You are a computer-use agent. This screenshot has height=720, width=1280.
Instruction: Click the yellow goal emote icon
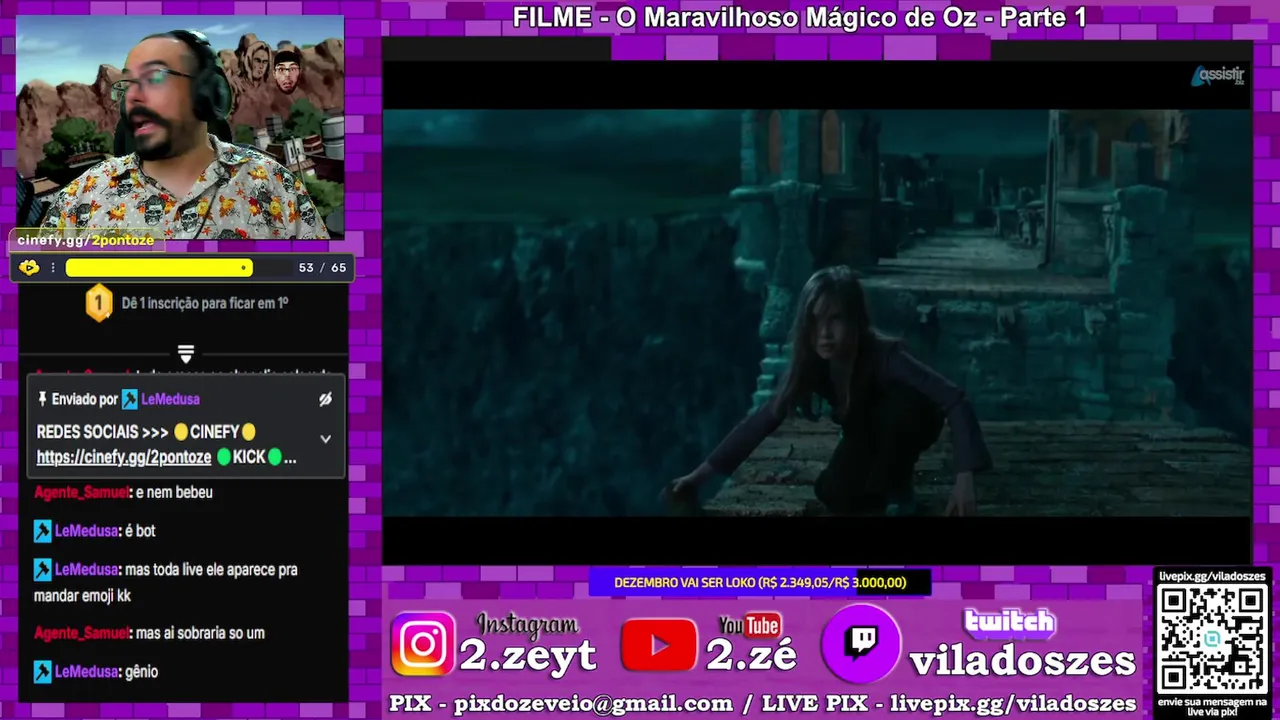pos(28,267)
